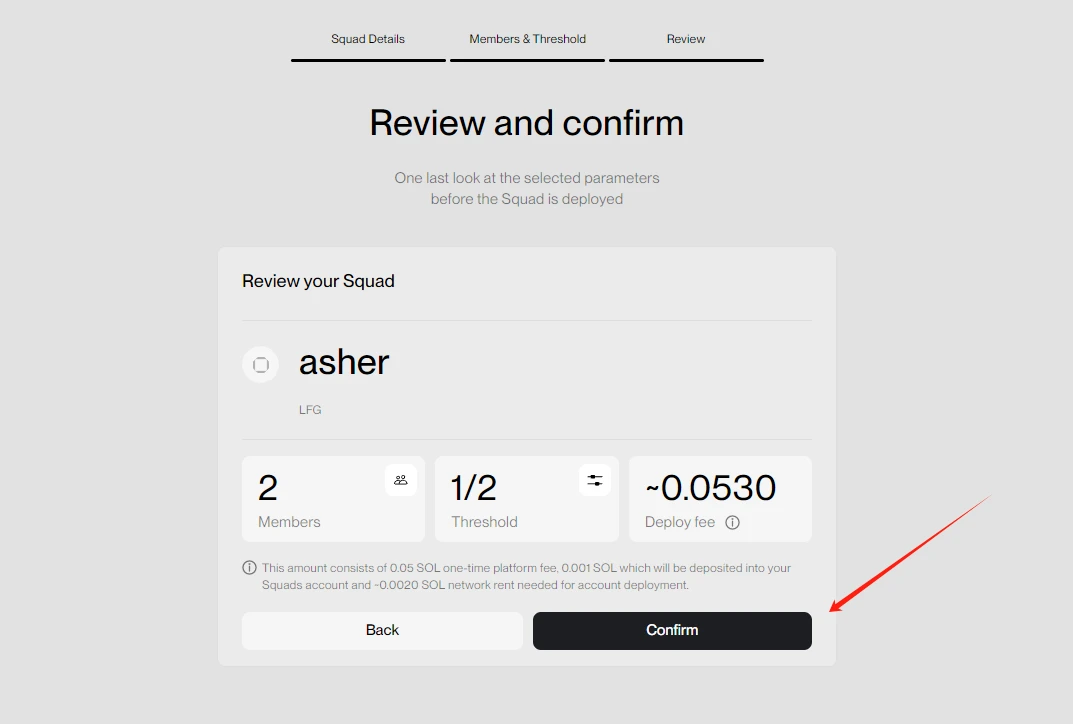
Task: Click the people icon in Members card
Action: (x=401, y=480)
